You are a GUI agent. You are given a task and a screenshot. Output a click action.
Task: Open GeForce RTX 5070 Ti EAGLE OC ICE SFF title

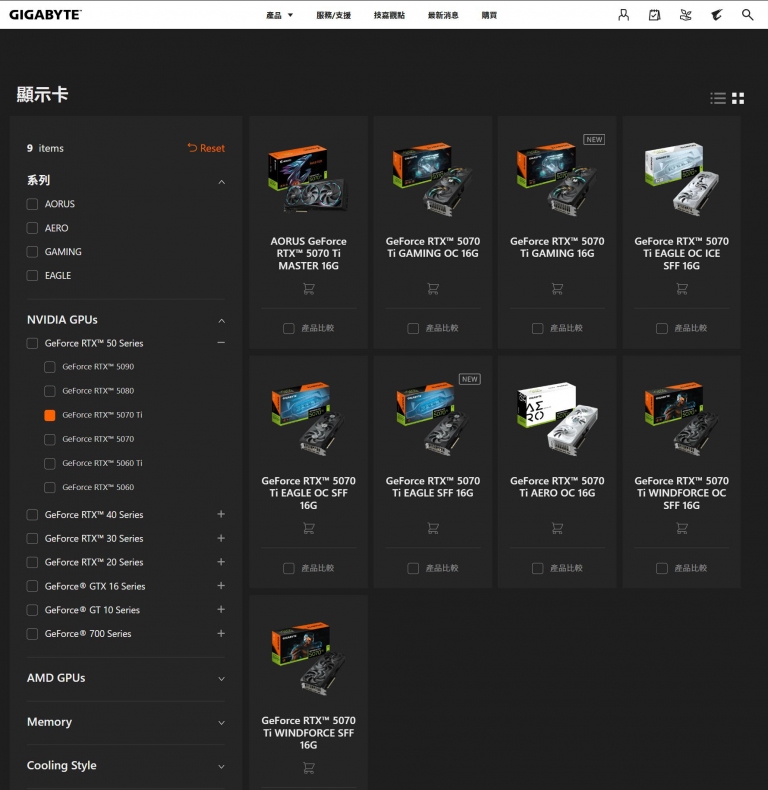pos(681,253)
